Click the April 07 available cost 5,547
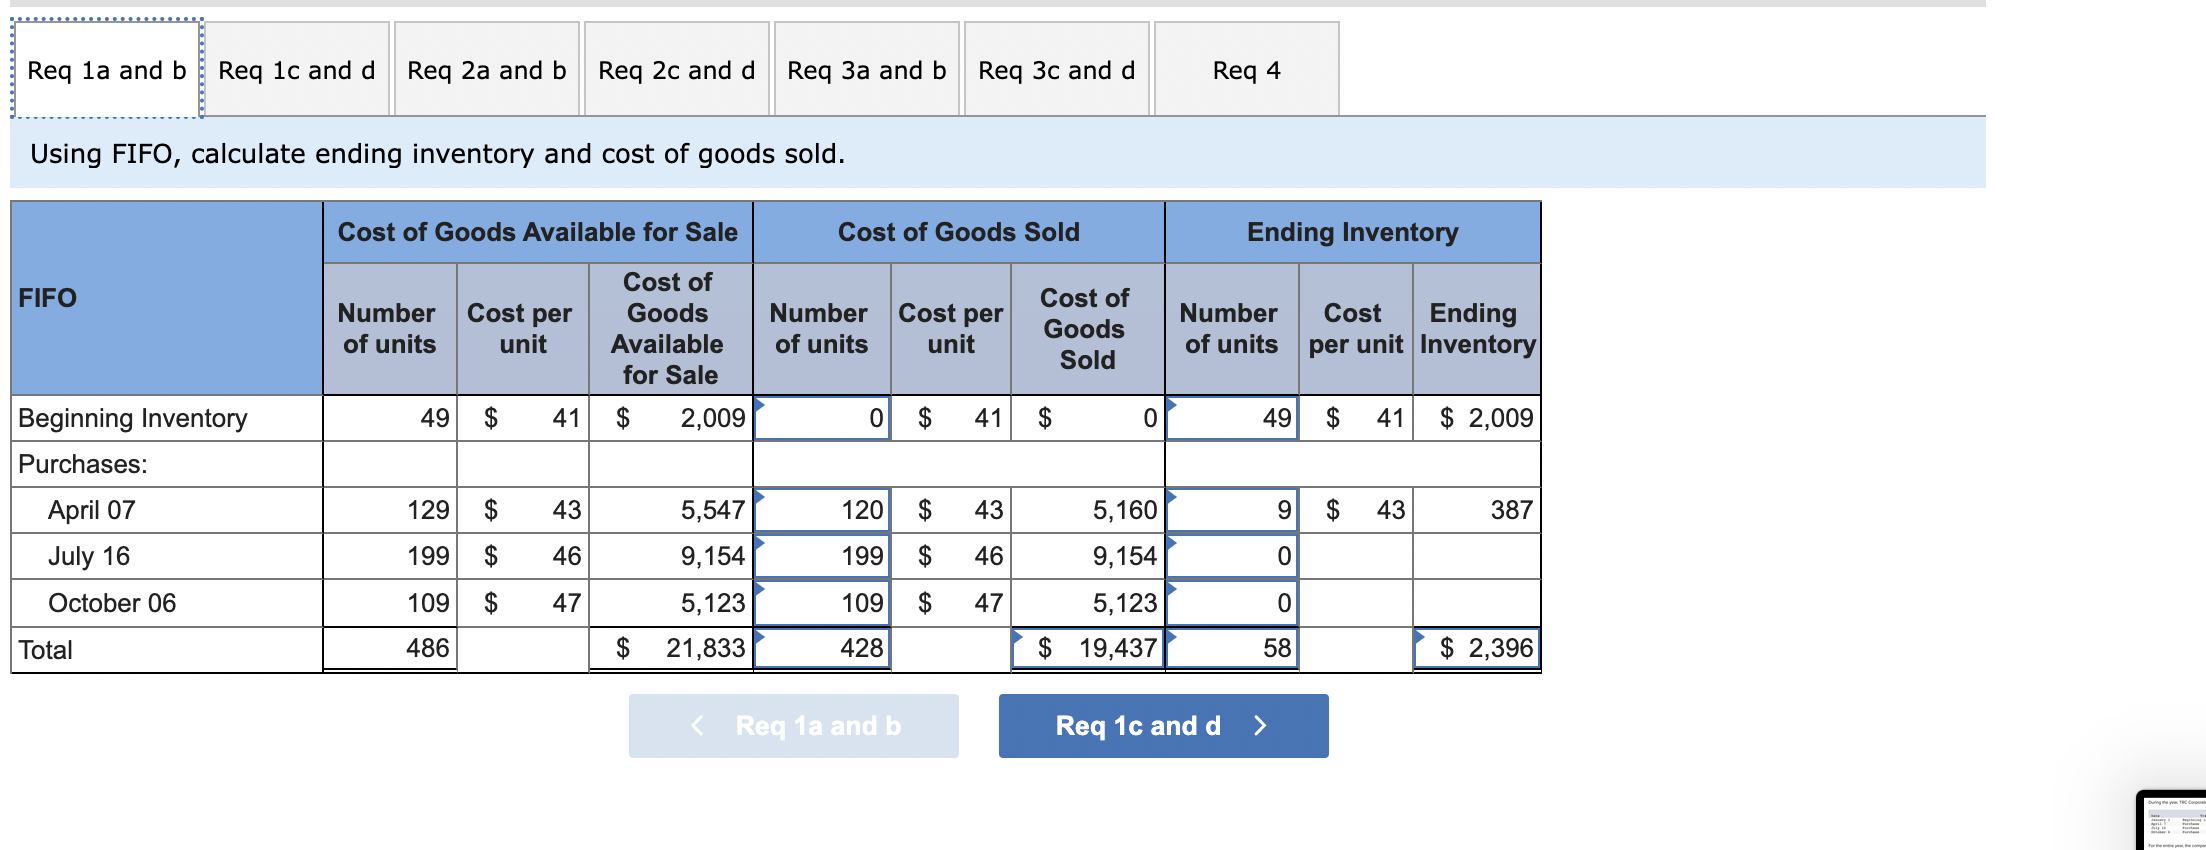Image resolution: width=2206 pixels, height=850 pixels. click(x=713, y=510)
